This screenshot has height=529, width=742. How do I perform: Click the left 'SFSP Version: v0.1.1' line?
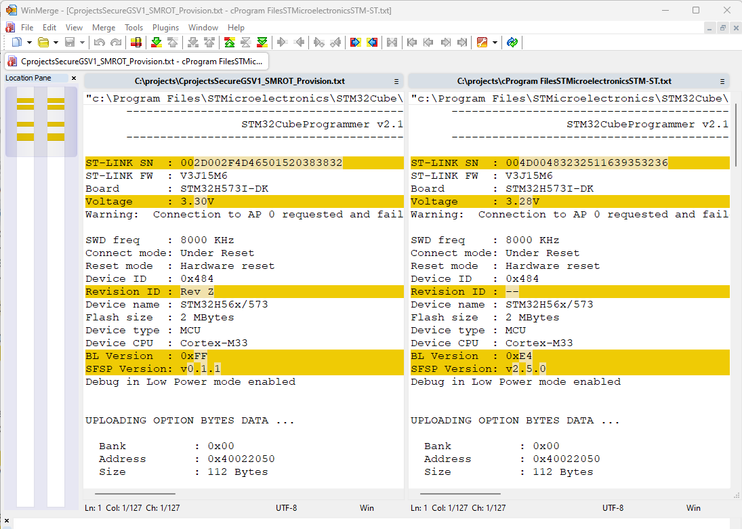pyautogui.click(x=244, y=369)
